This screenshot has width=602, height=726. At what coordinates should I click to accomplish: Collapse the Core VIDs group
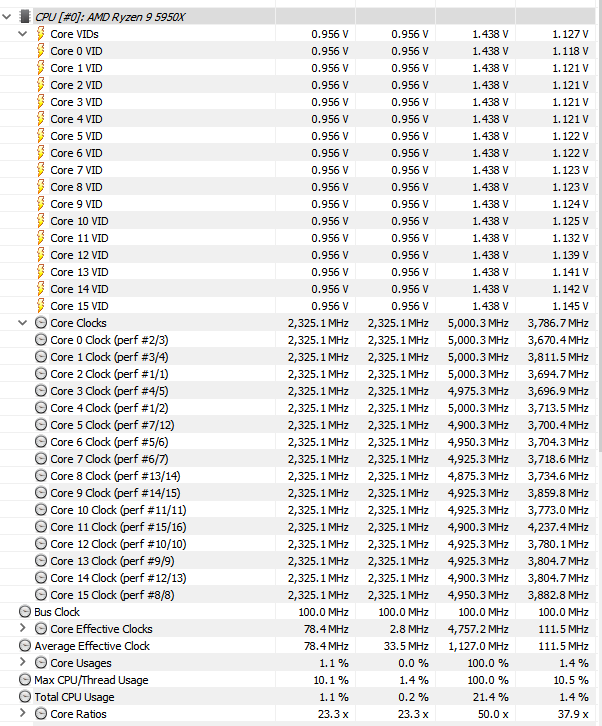pyautogui.click(x=22, y=34)
